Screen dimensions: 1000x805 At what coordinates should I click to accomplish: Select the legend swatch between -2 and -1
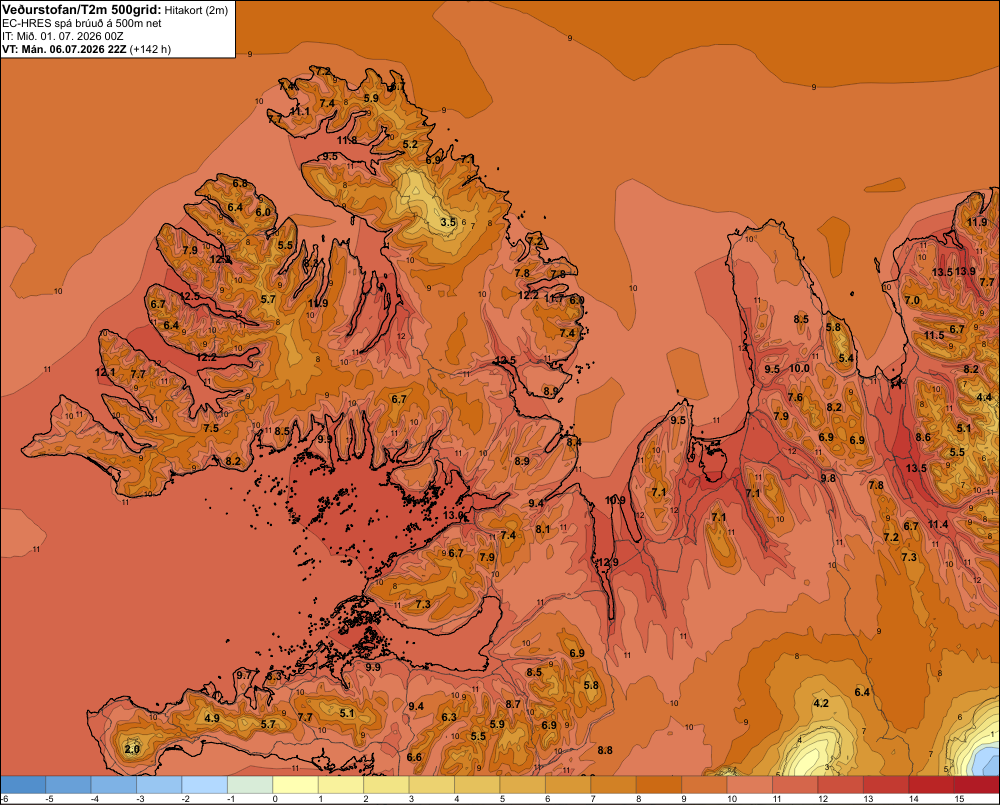pos(204,784)
